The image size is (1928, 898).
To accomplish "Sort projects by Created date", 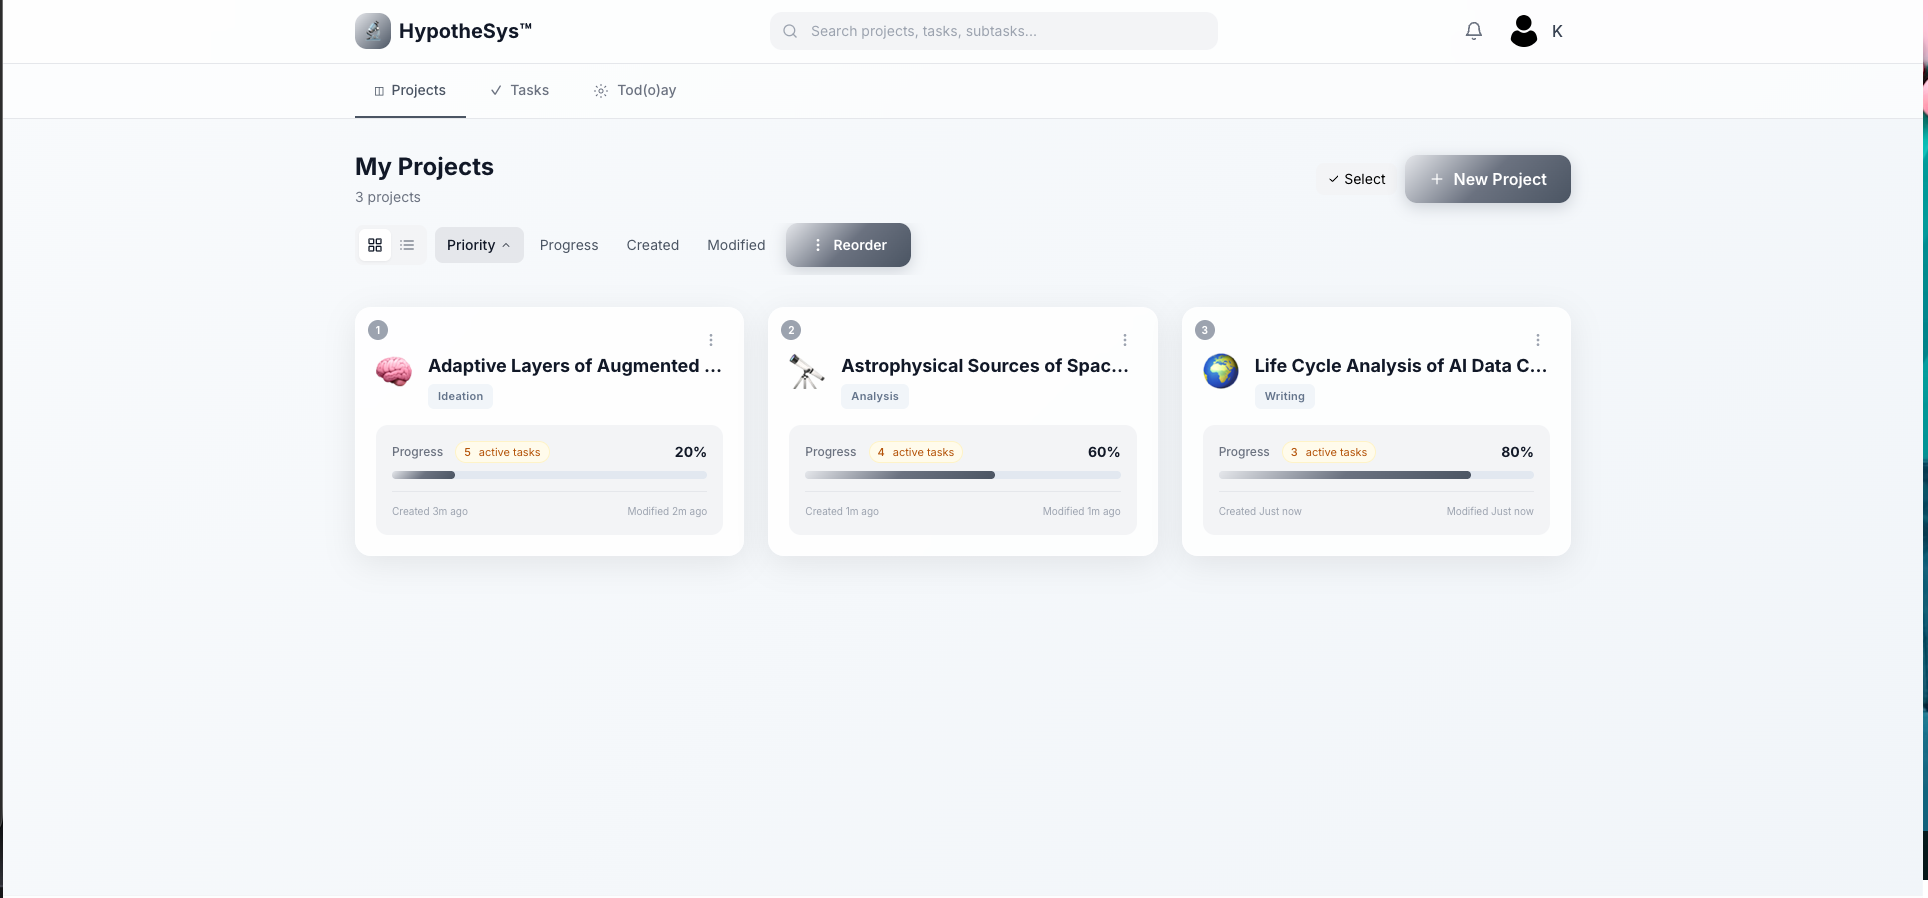I will pos(653,245).
